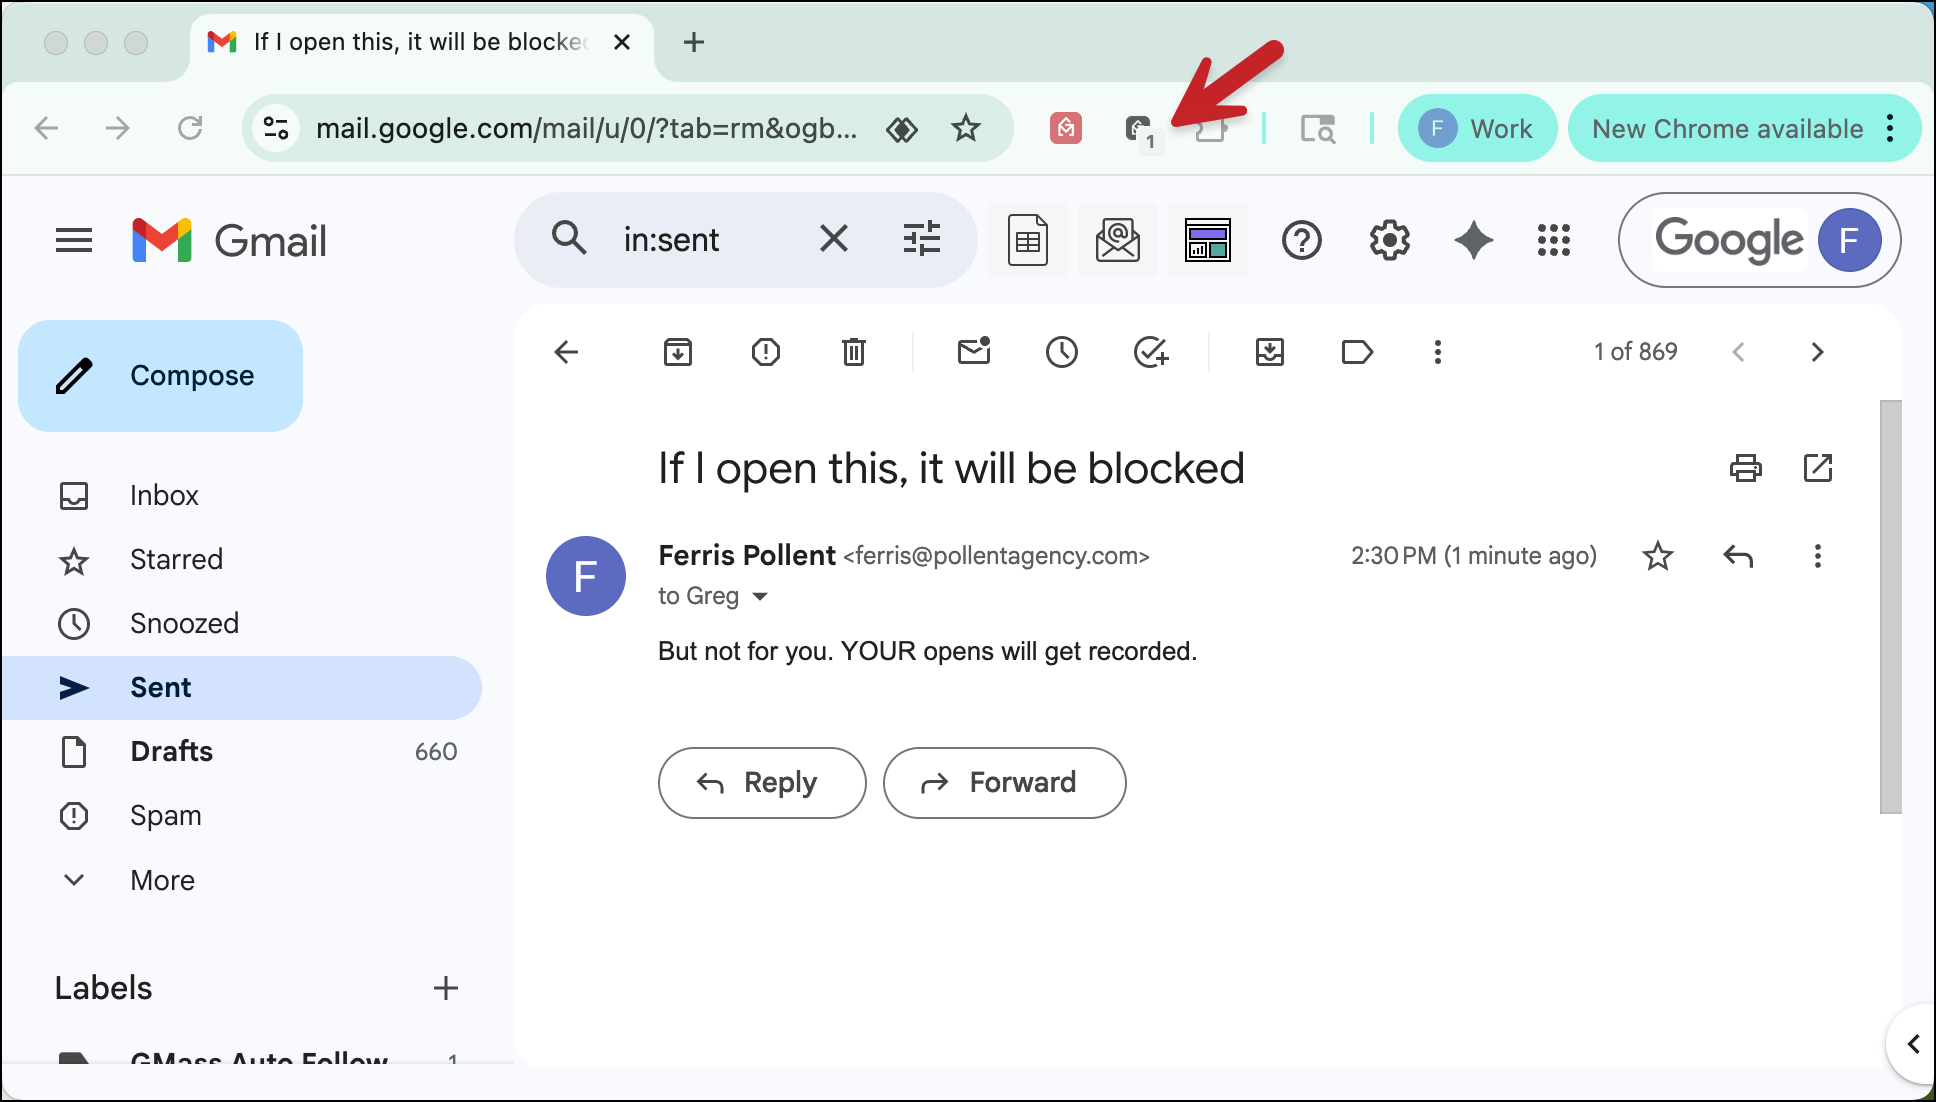1936x1102 pixels.
Task: Show search options filter
Action: (x=921, y=239)
